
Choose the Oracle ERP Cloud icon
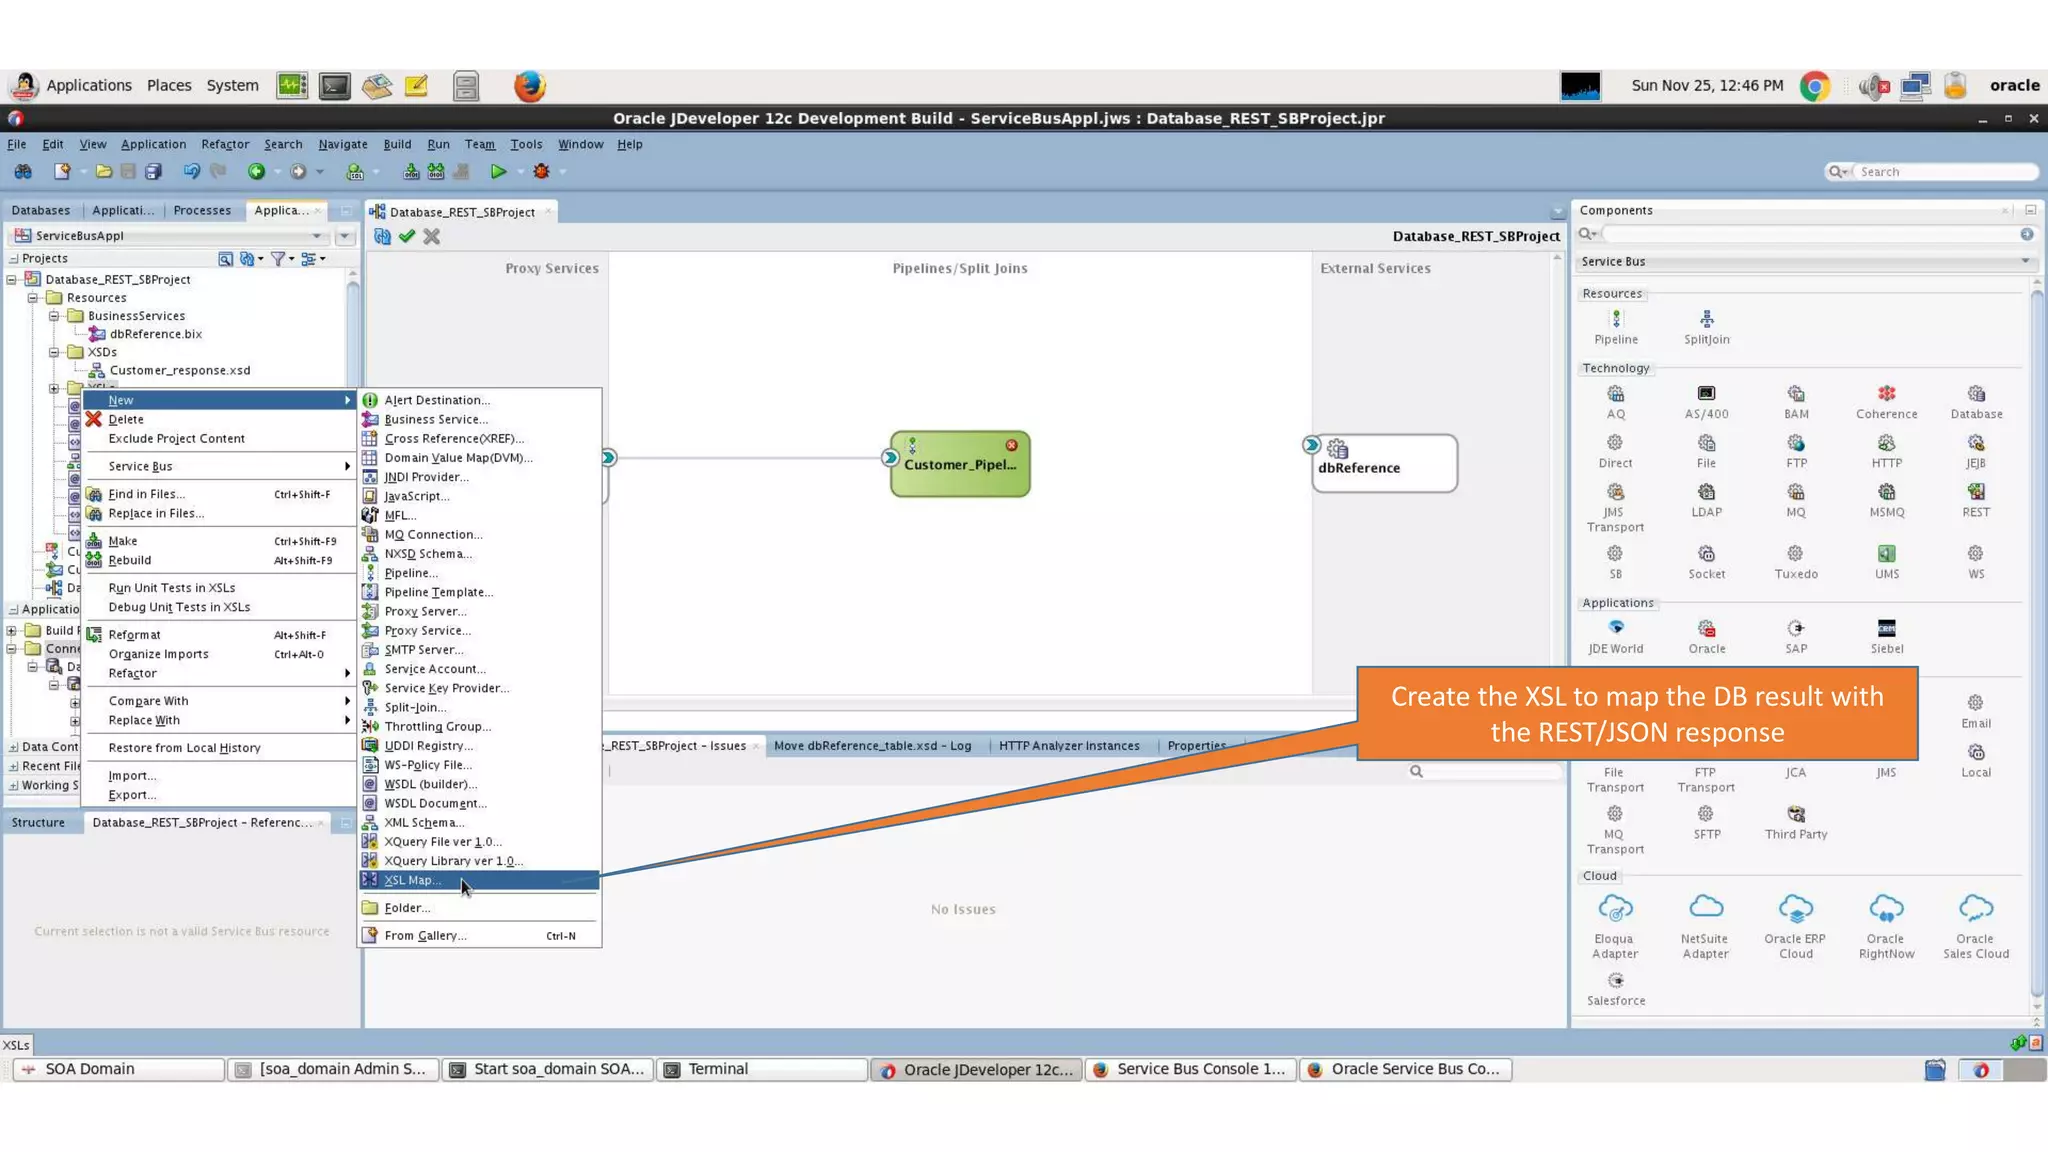1795,927
